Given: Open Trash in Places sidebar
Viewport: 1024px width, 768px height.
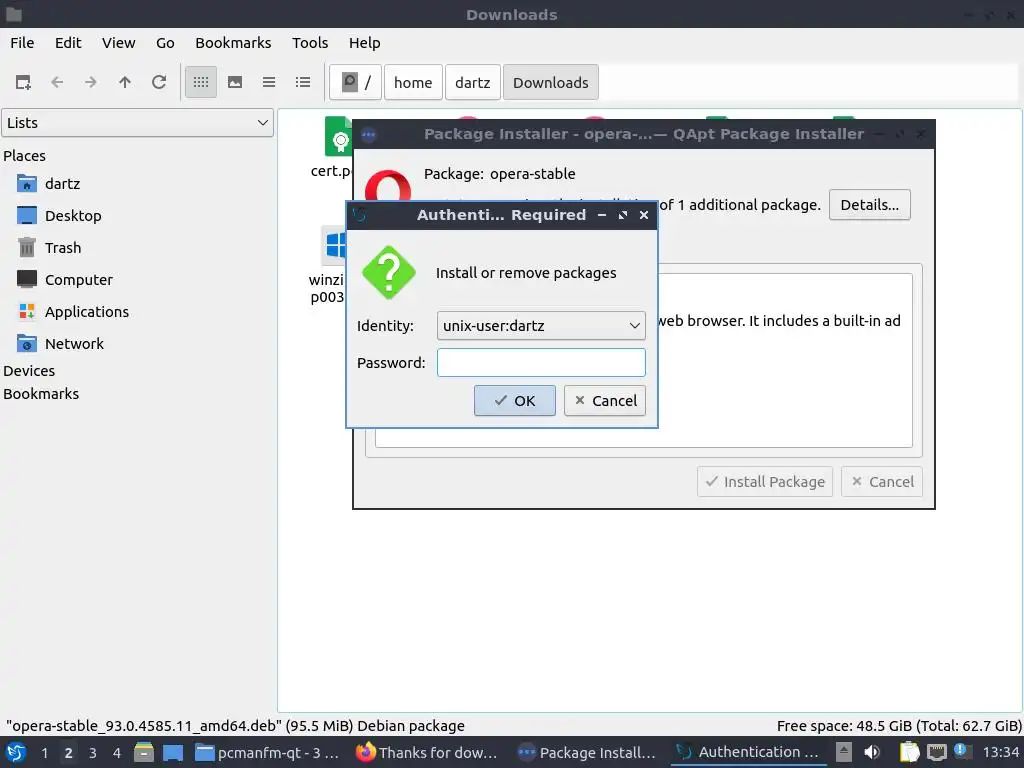Looking at the screenshot, I should (x=63, y=248).
